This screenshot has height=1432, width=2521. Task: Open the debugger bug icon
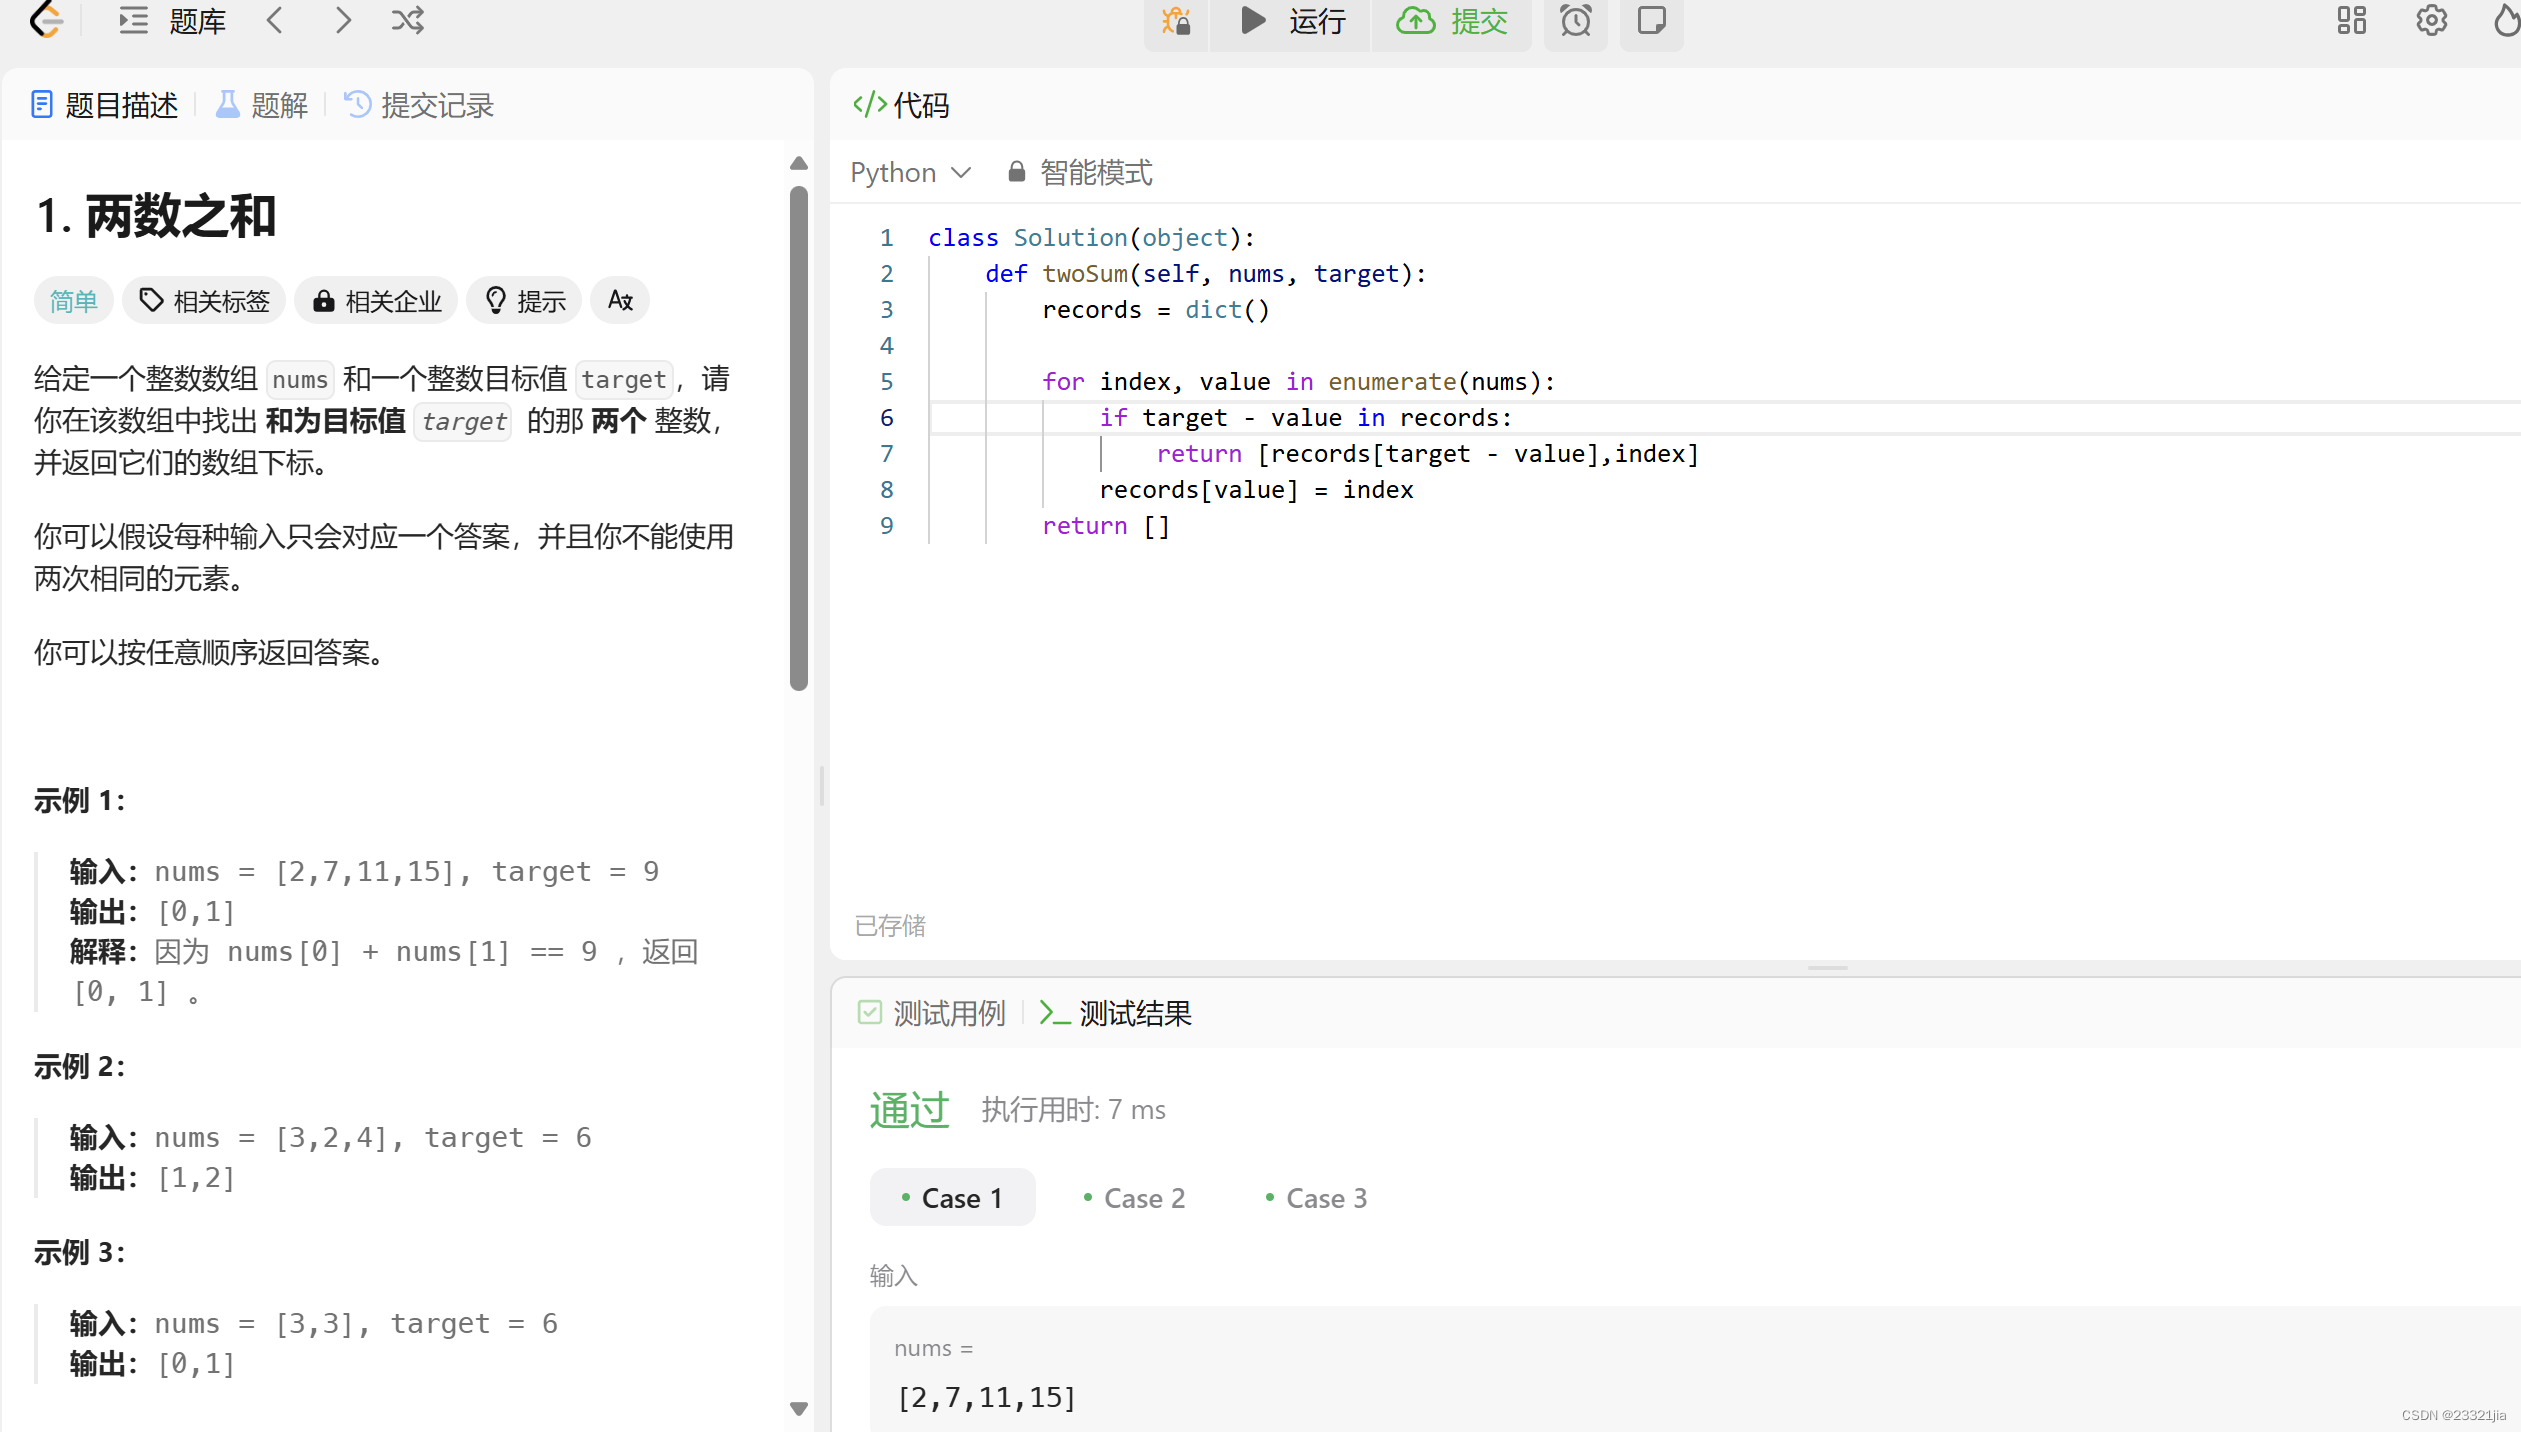[1176, 22]
